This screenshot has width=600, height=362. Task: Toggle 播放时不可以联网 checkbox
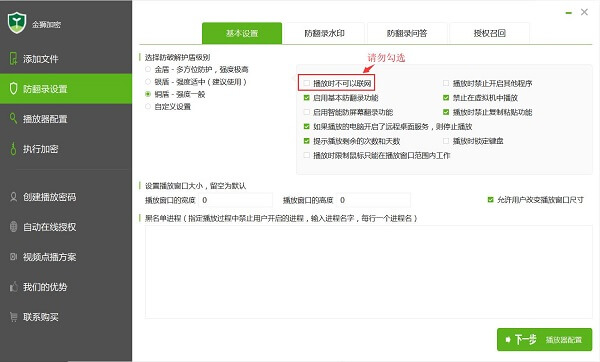307,83
